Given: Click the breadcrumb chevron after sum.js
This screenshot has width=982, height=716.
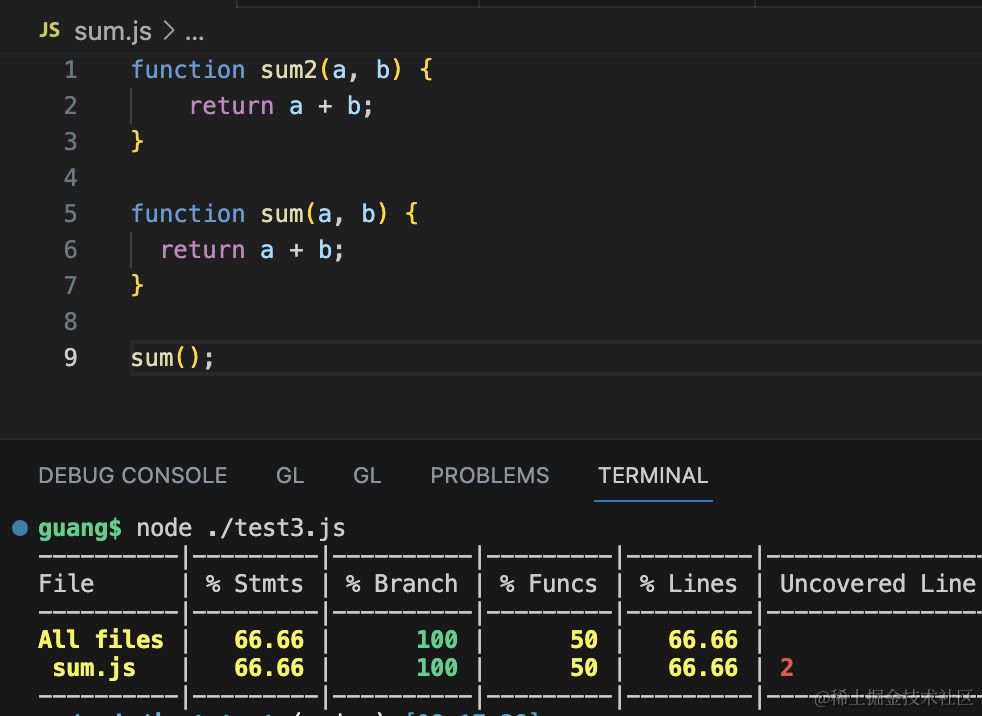Looking at the screenshot, I should point(168,31).
